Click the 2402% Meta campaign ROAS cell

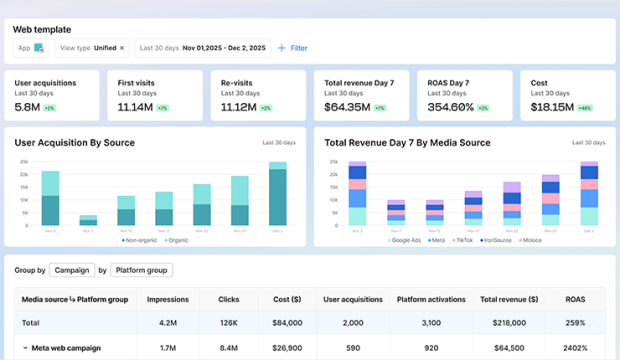pyautogui.click(x=575, y=348)
